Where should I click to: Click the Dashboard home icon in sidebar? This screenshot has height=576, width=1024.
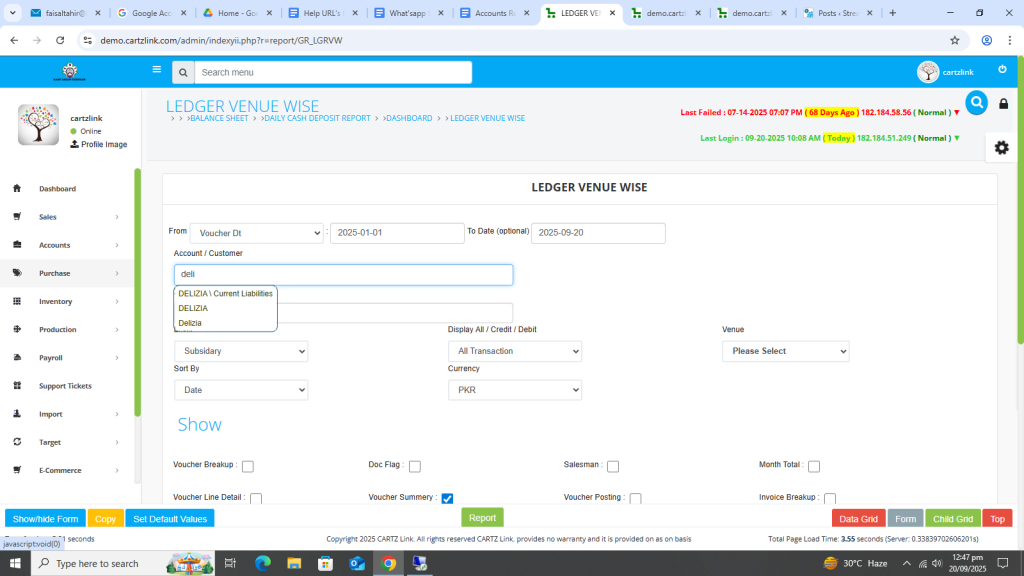coord(17,188)
